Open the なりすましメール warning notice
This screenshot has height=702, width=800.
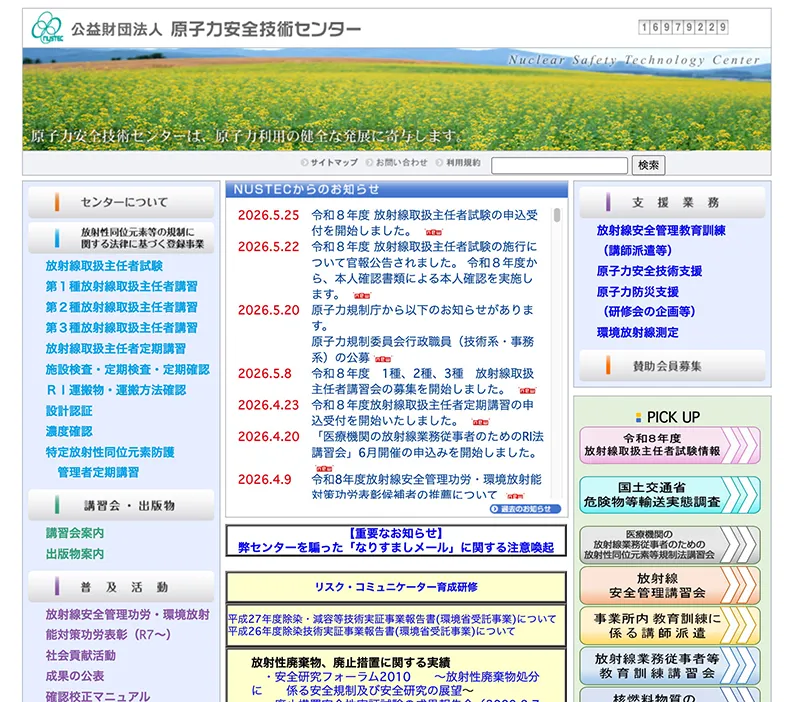[x=396, y=541]
